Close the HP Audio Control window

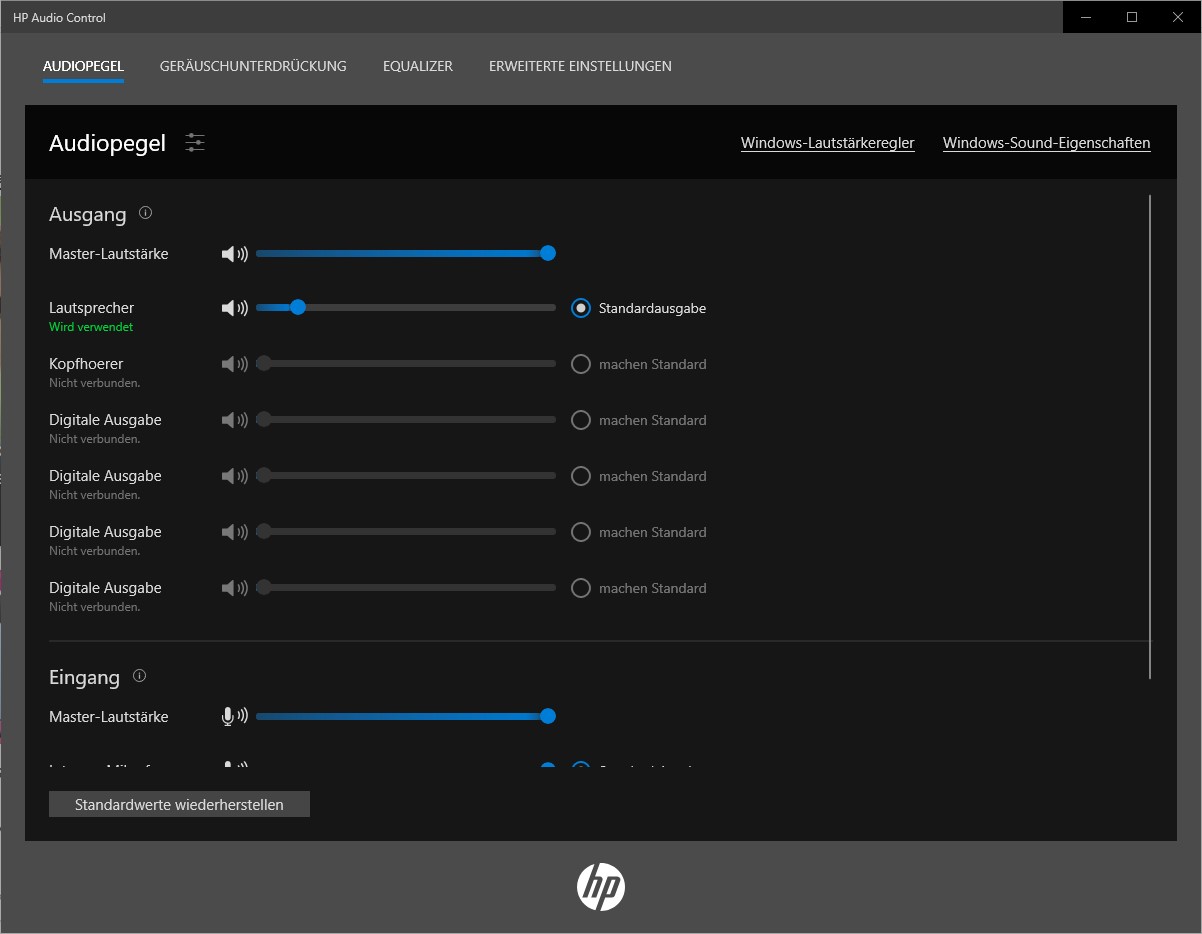click(x=1178, y=17)
